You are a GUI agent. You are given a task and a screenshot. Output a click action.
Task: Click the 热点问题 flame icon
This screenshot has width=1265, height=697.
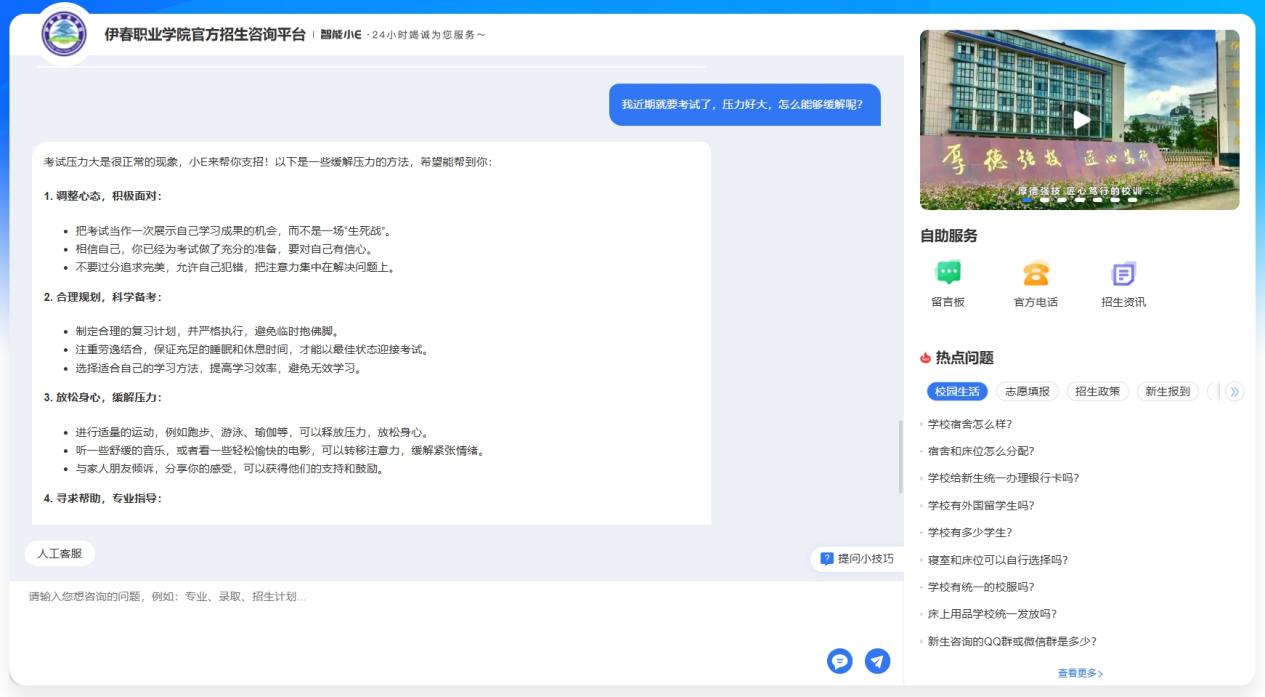pos(925,358)
